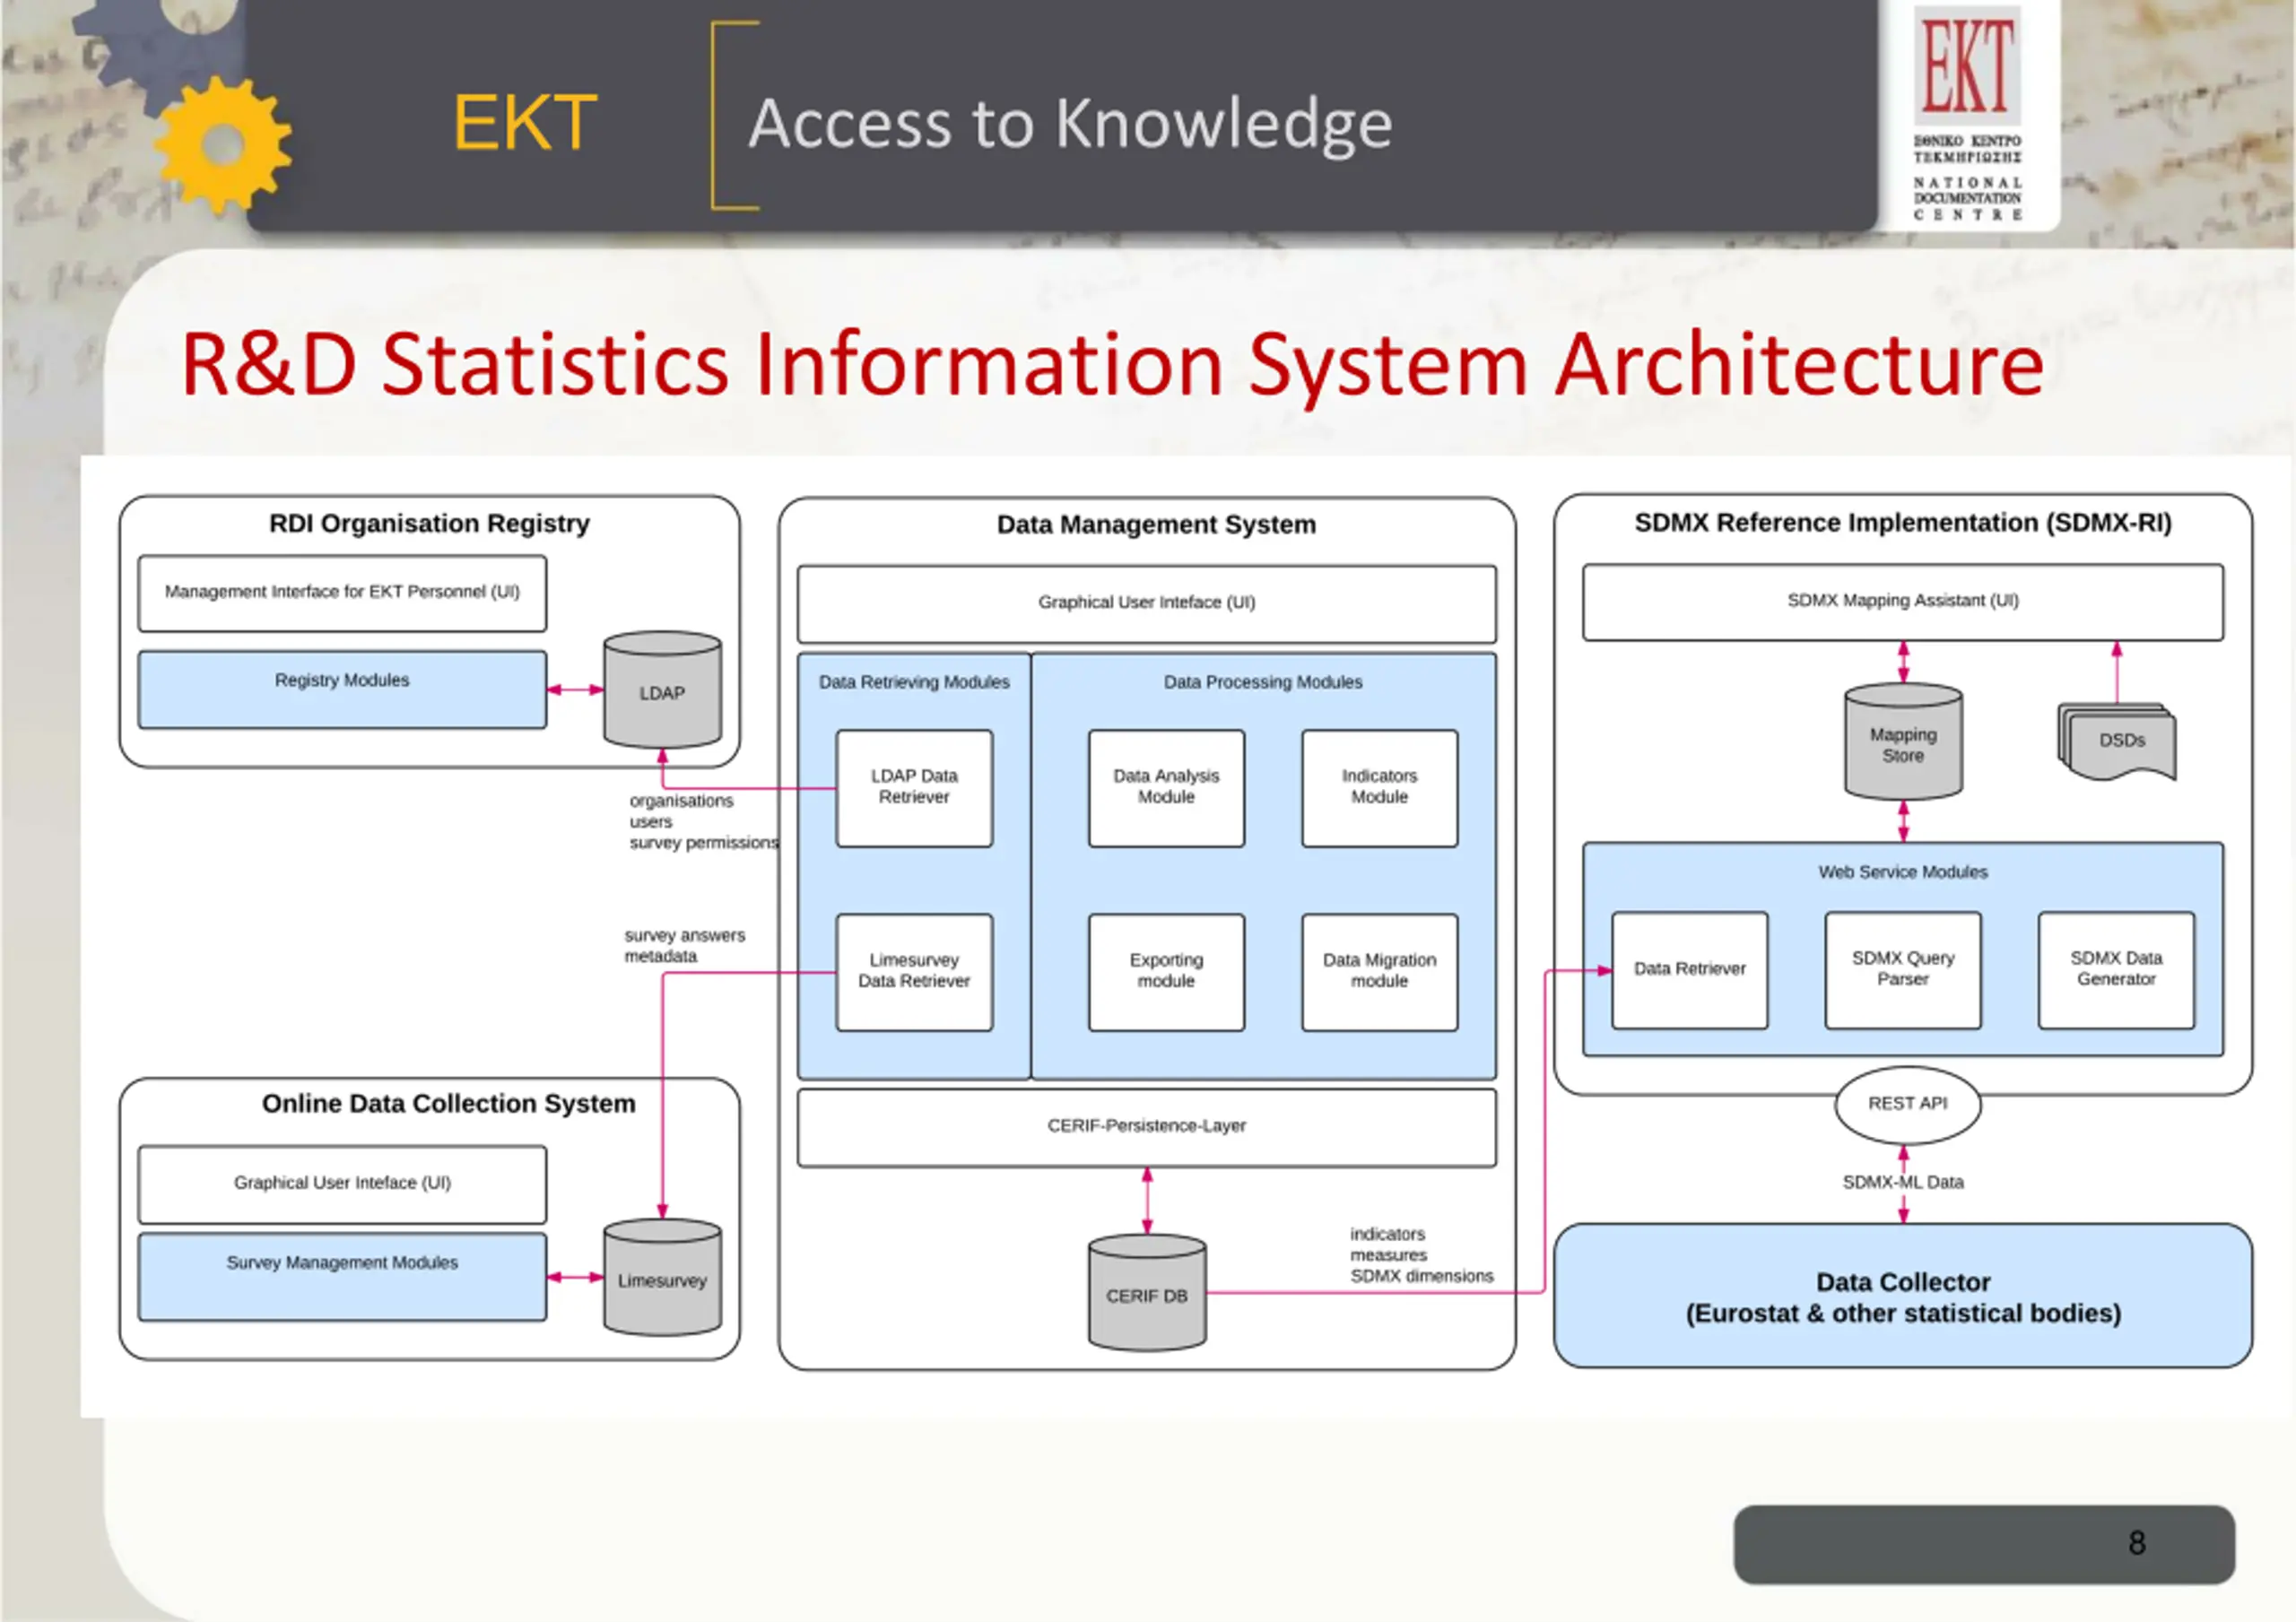Select the Limesurvey database cylinder
This screenshot has height=1622, width=2296.
coord(662,1277)
